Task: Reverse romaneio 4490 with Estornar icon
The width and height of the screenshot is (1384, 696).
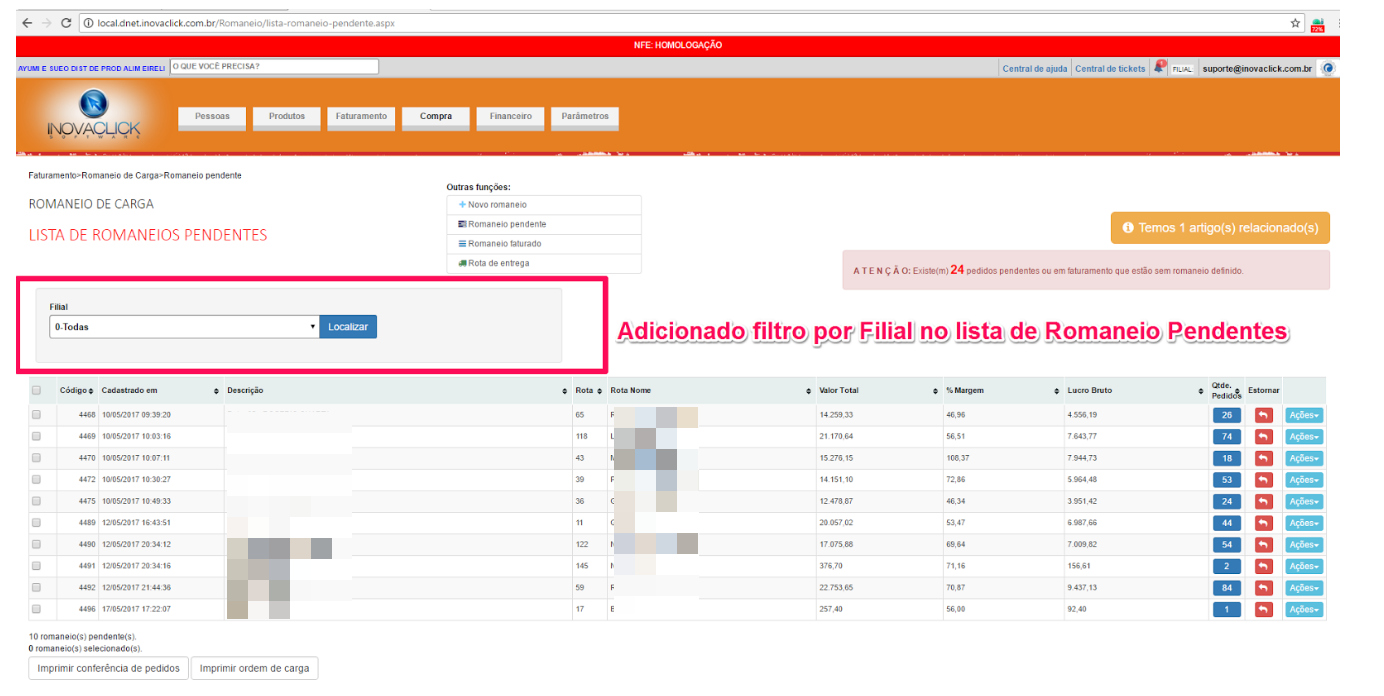Action: point(1264,544)
